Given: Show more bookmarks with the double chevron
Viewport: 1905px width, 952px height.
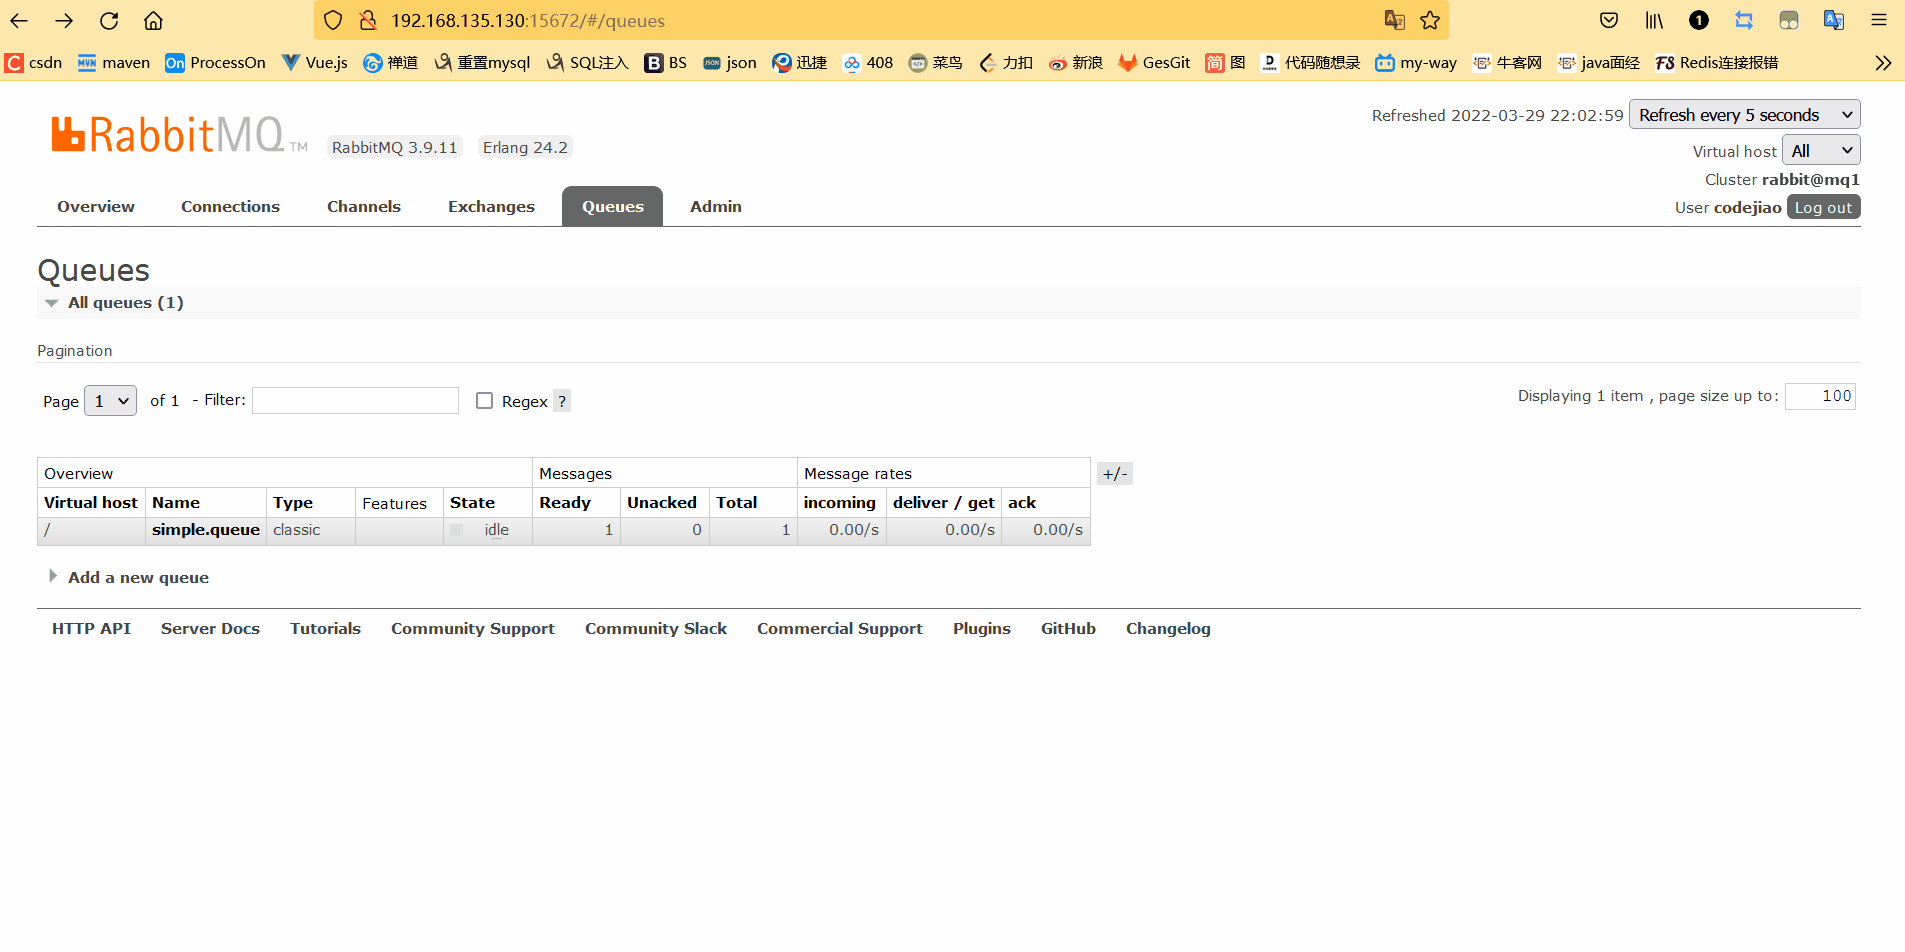Looking at the screenshot, I should [1883, 63].
